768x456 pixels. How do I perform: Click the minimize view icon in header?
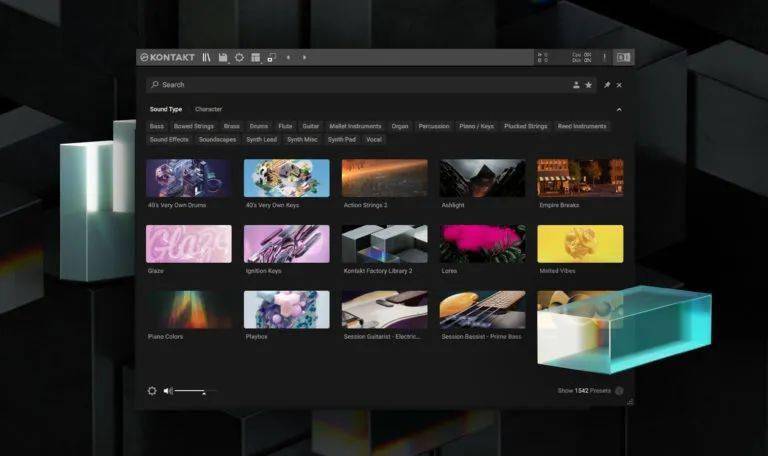click(x=272, y=57)
